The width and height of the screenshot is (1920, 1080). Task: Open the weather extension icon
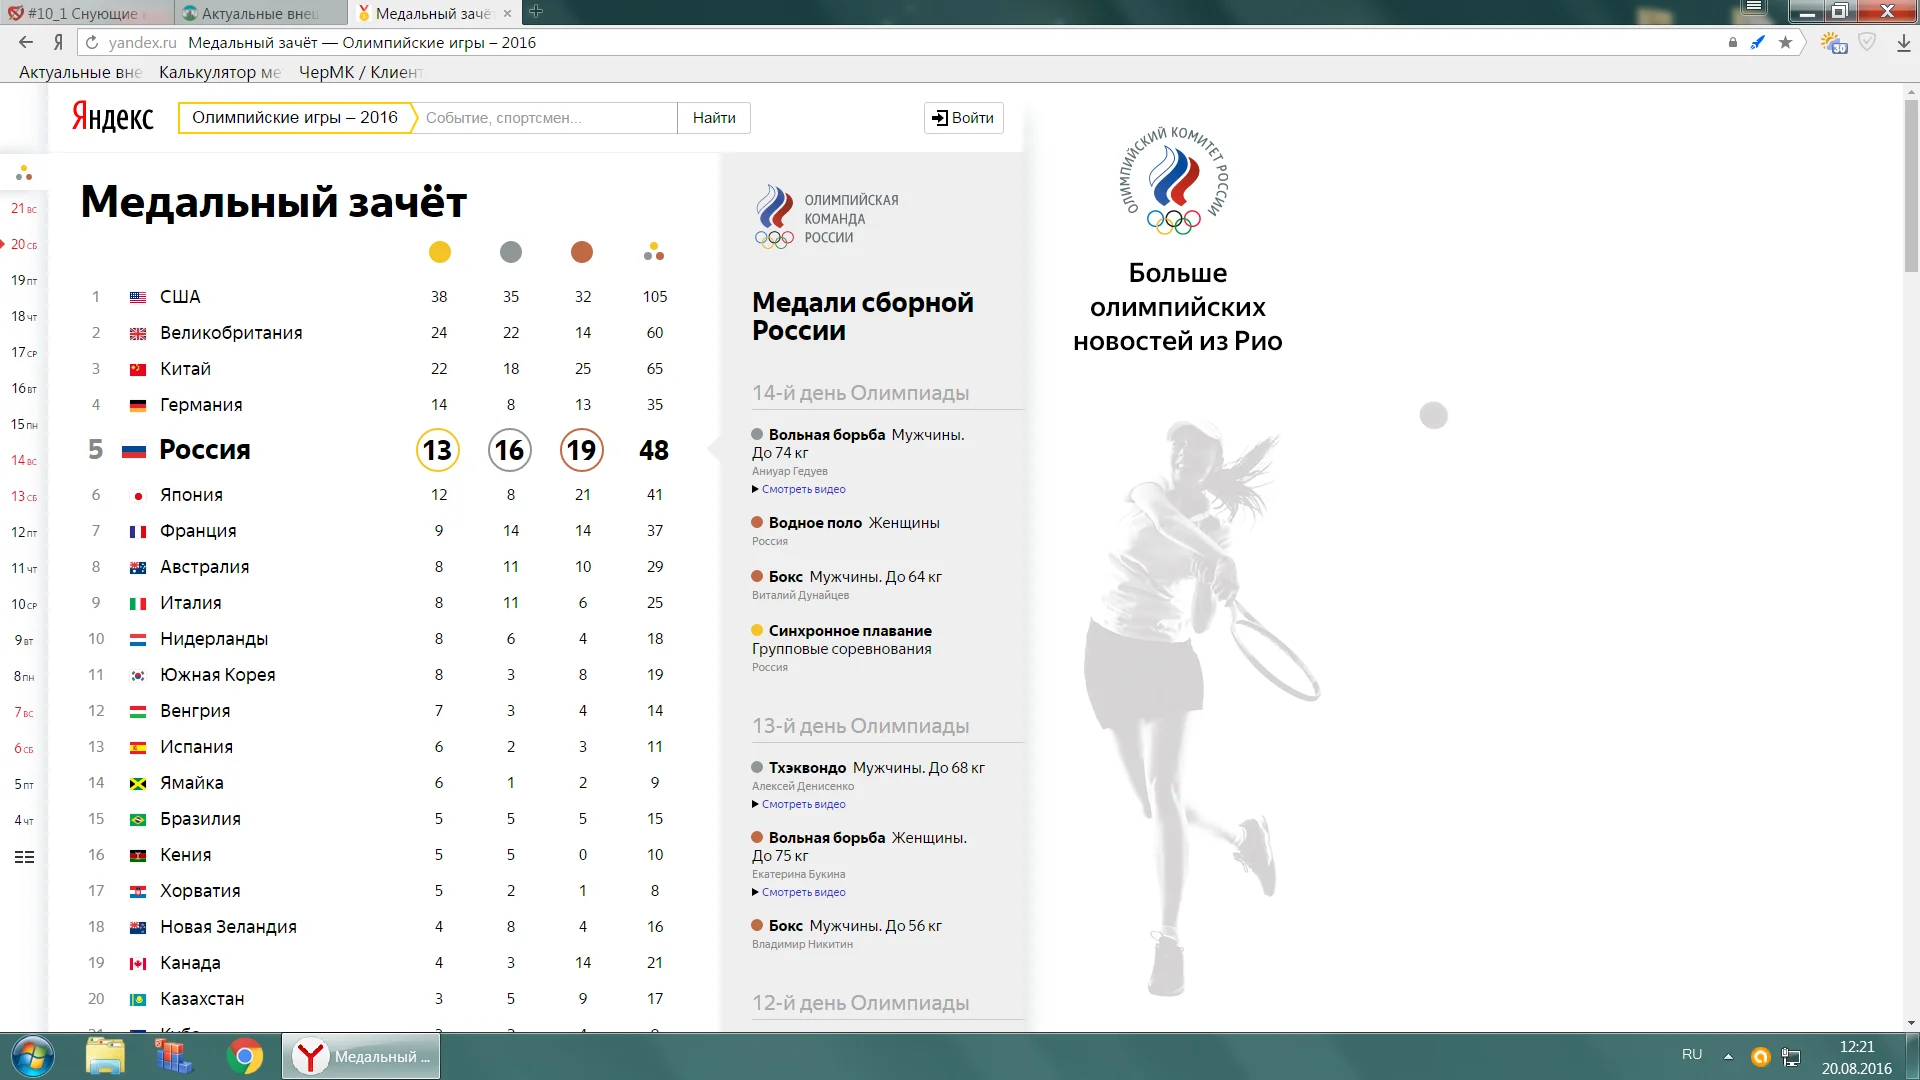point(1833,43)
